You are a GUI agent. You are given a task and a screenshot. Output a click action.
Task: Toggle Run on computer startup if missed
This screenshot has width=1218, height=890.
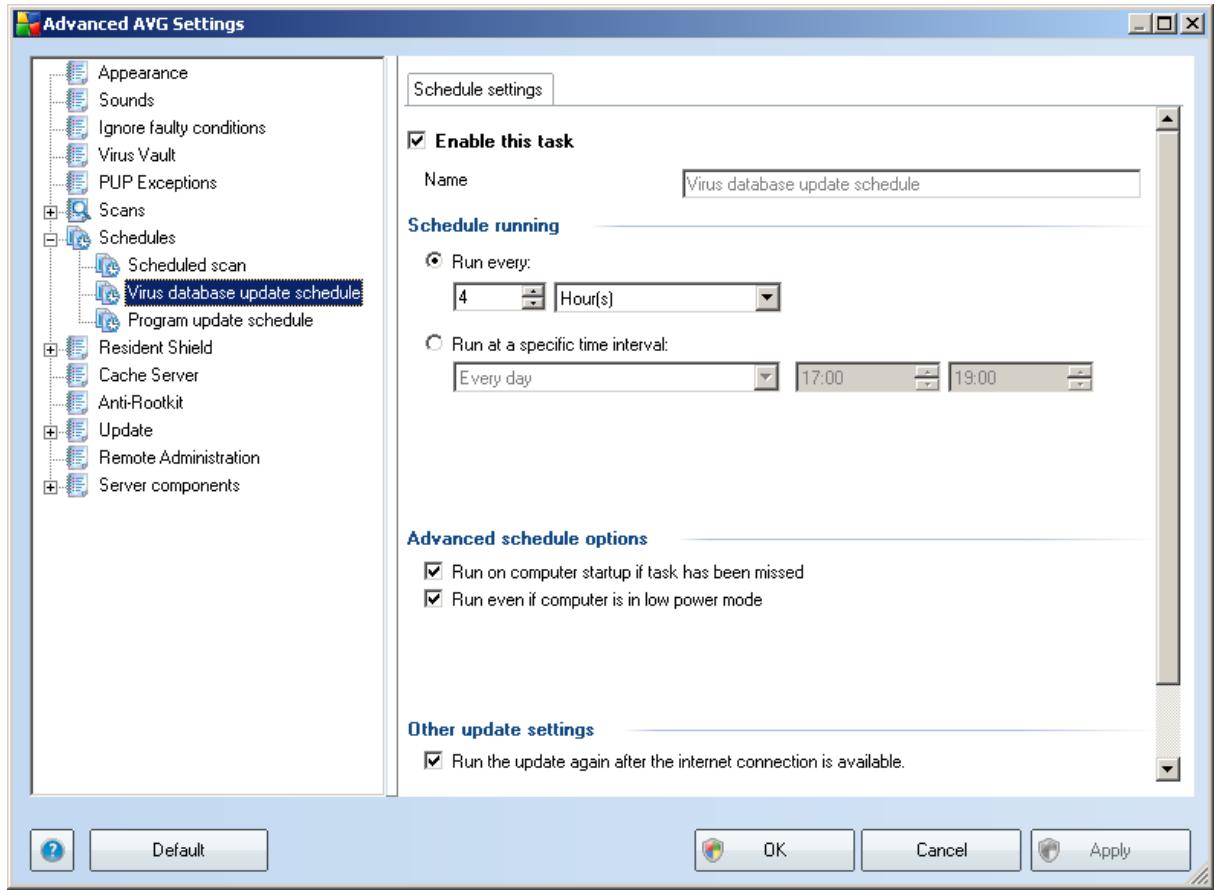[433, 573]
